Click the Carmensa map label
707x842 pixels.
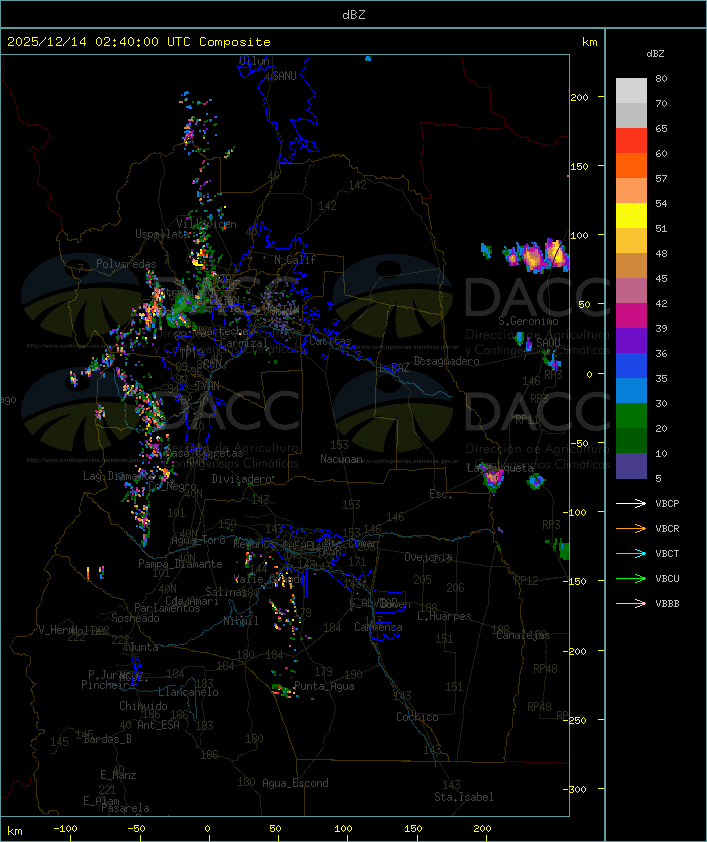pos(378,627)
